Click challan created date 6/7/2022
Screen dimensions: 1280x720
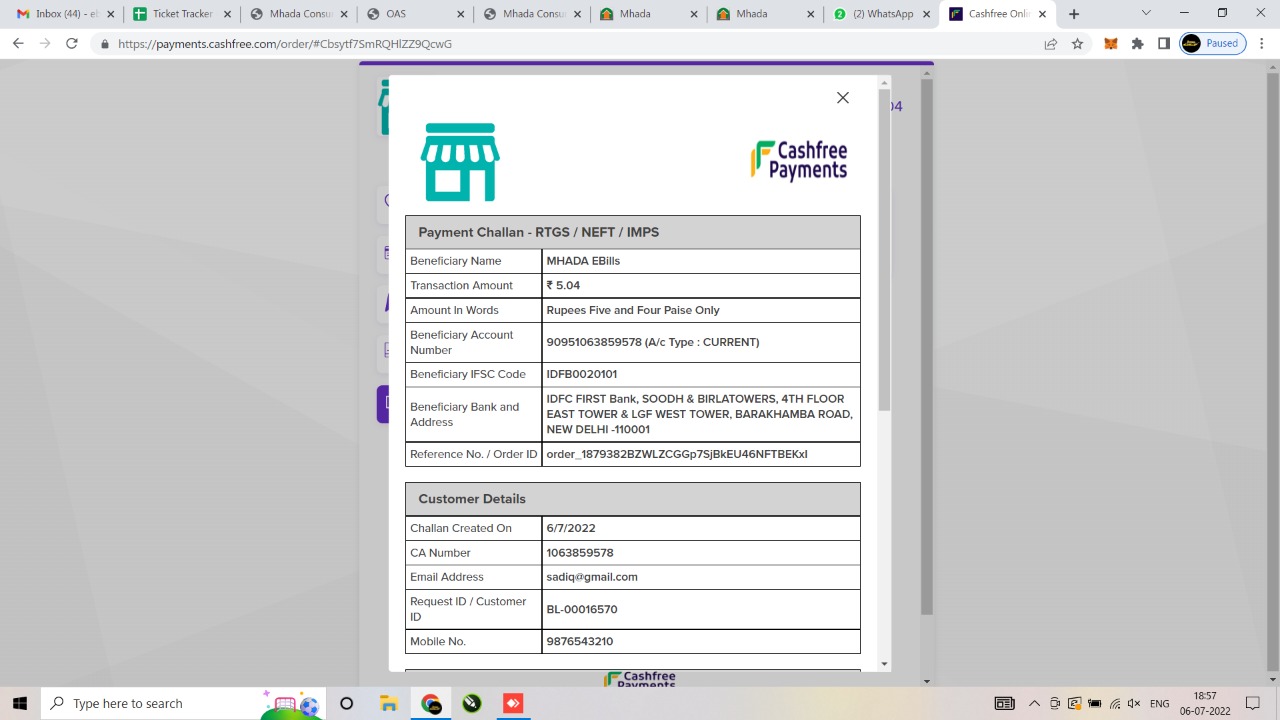571,528
